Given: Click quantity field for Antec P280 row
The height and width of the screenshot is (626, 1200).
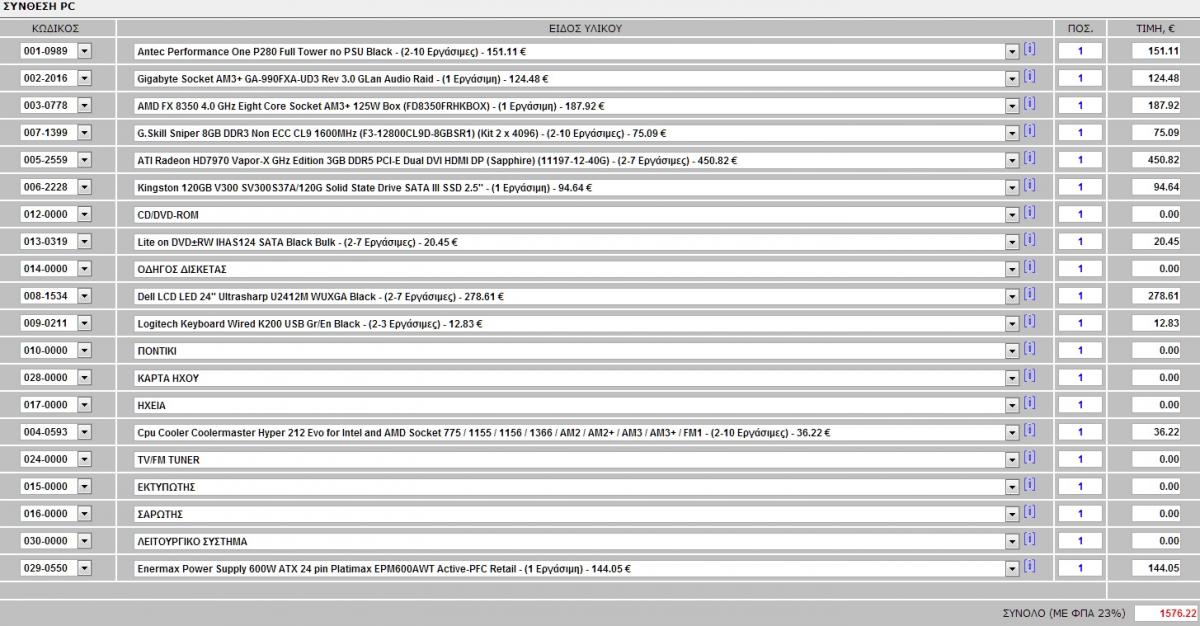Looking at the screenshot, I should point(1081,51).
